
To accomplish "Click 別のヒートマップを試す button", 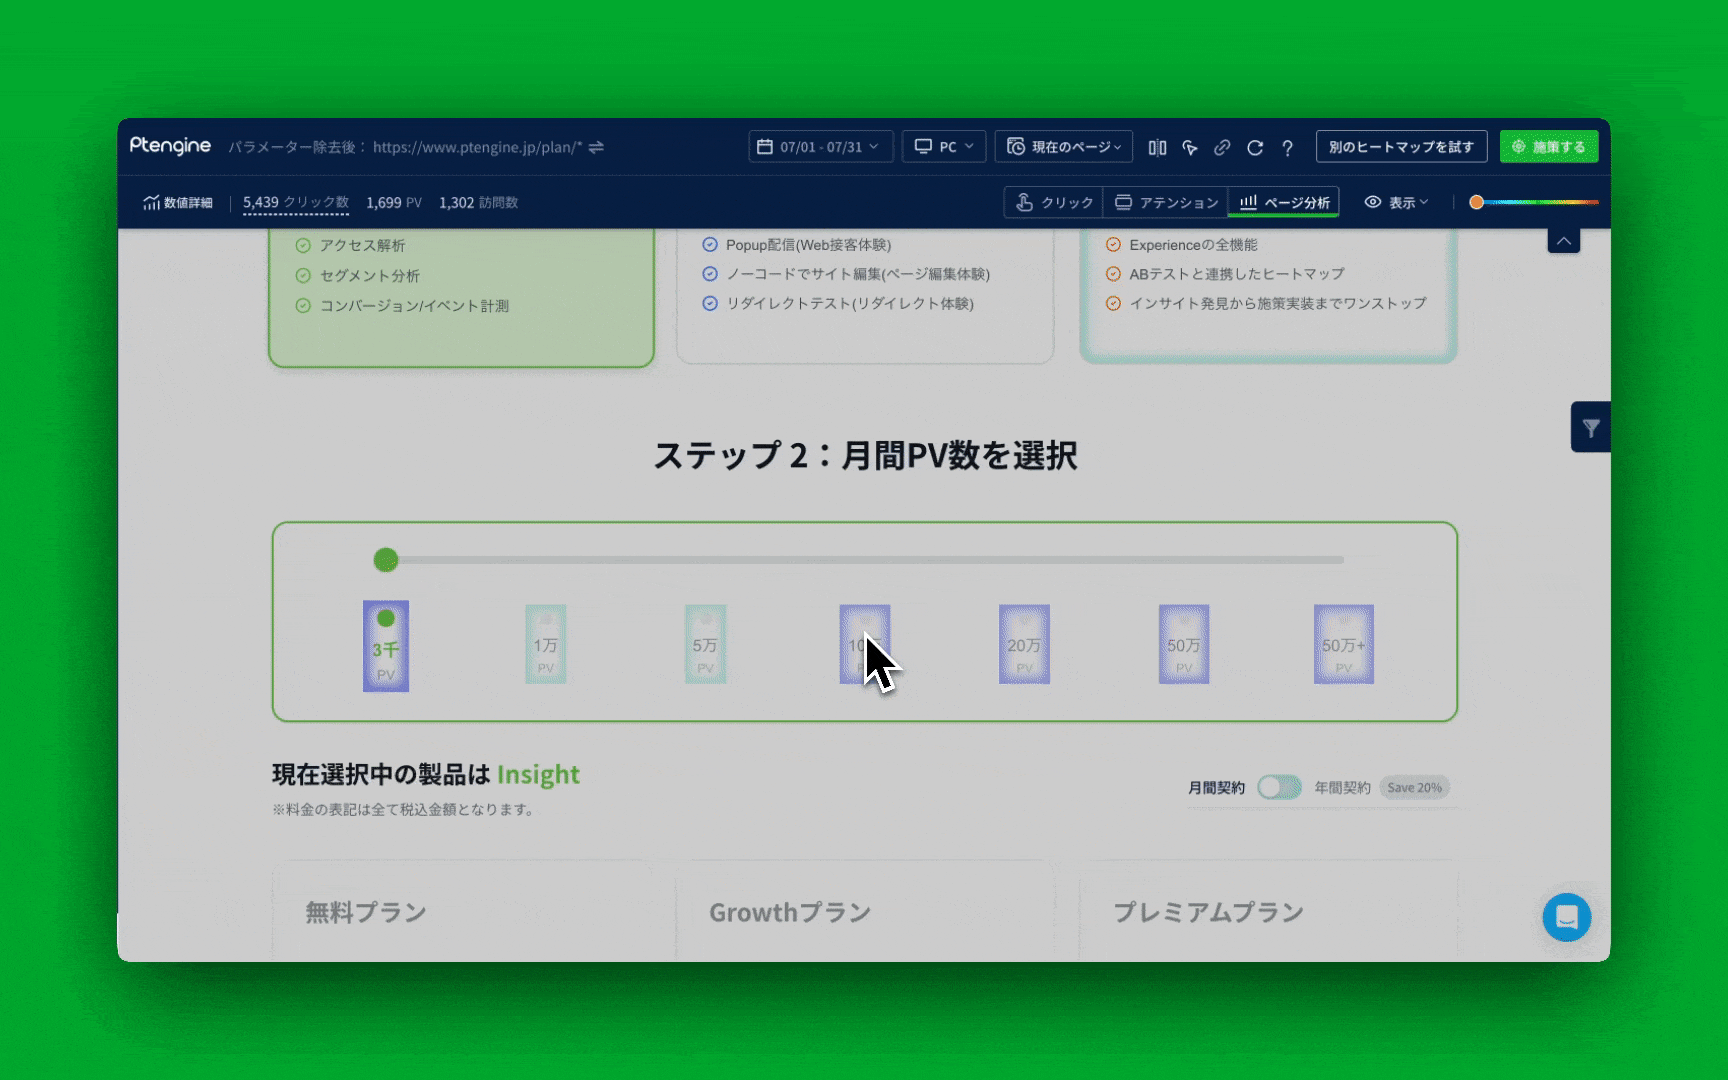I will coord(1400,147).
